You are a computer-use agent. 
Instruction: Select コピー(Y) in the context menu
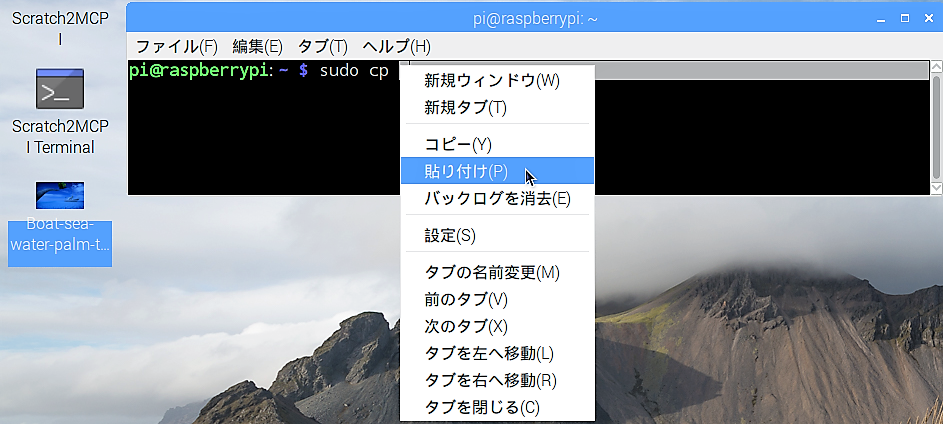point(497,144)
